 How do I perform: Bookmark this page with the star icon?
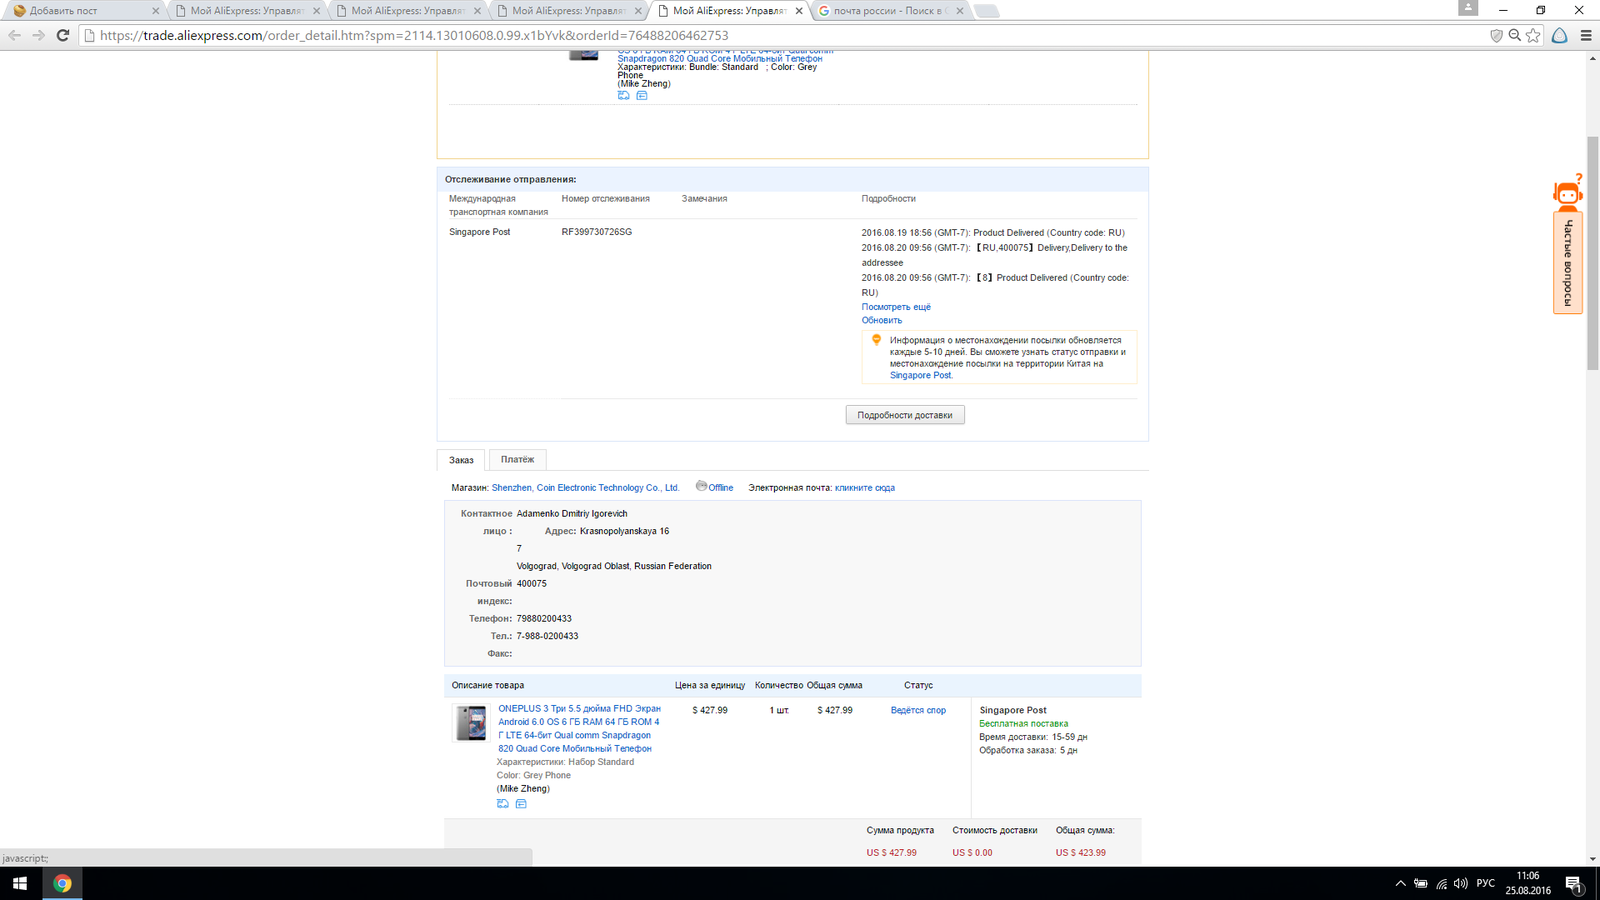click(1533, 35)
